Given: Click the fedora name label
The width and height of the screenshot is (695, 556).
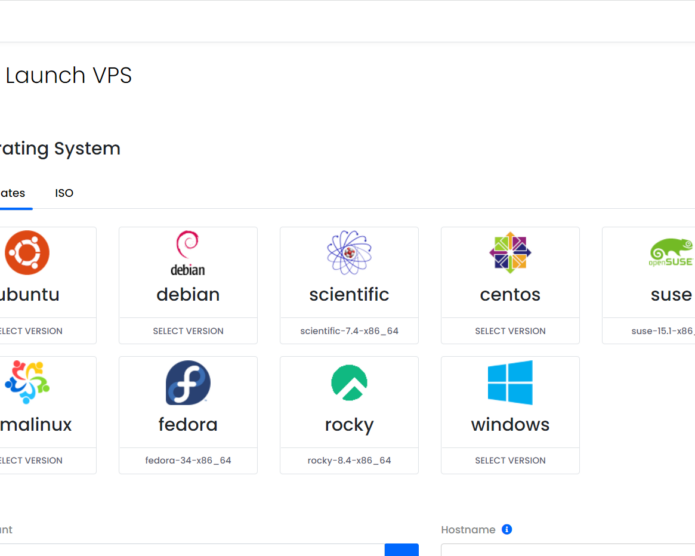Looking at the screenshot, I should tap(188, 425).
